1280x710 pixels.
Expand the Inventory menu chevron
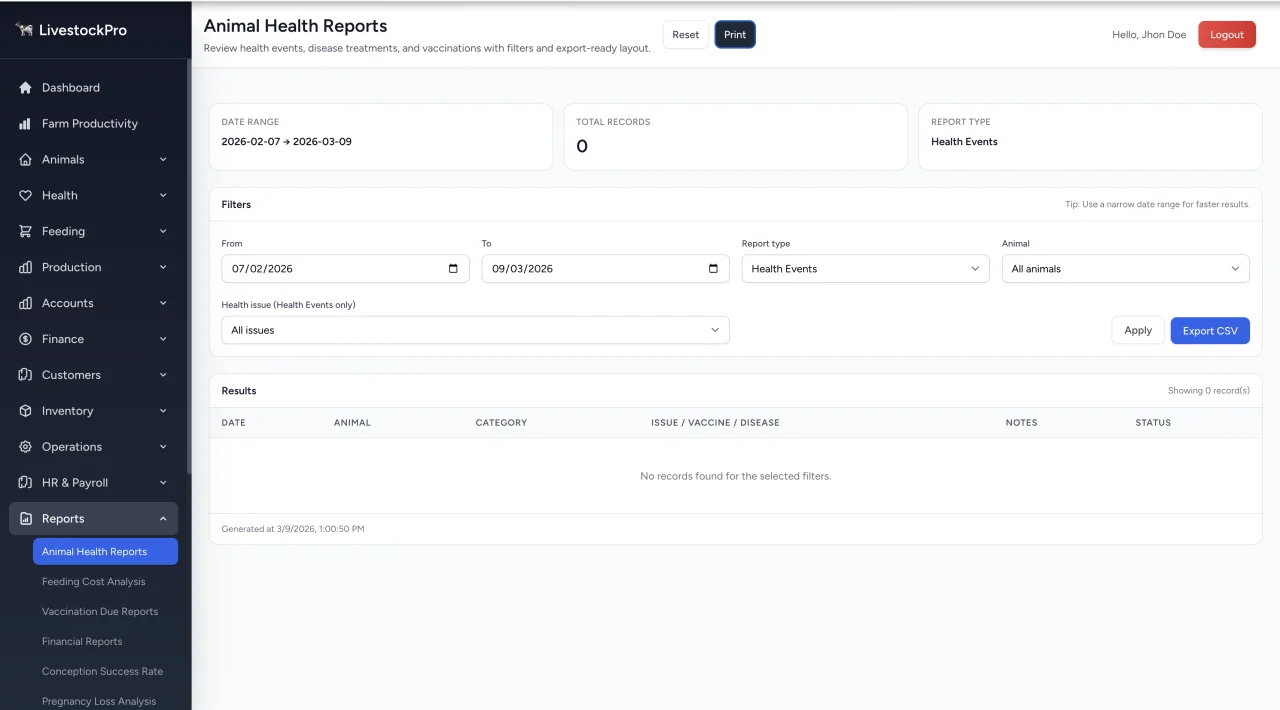point(163,412)
